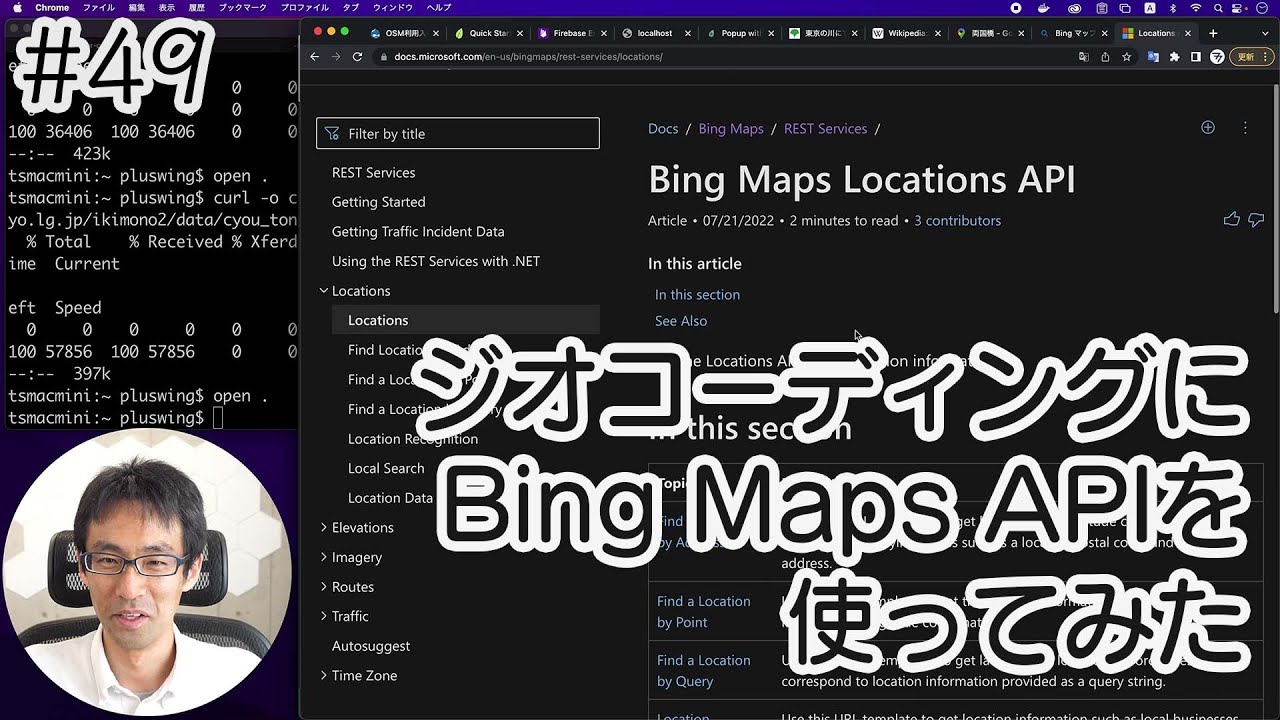The image size is (1280, 720).
Task: Select Autosuggest in the sidebar
Action: tap(371, 646)
